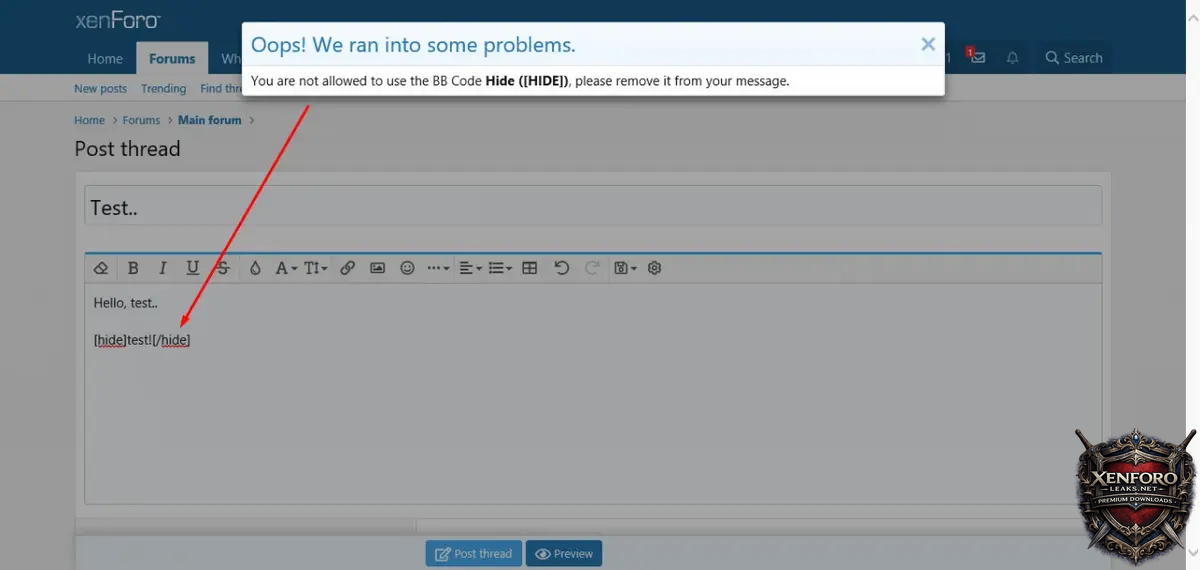Viewport: 1200px width, 570px height.
Task: Toggle underline text formatting
Action: click(192, 268)
